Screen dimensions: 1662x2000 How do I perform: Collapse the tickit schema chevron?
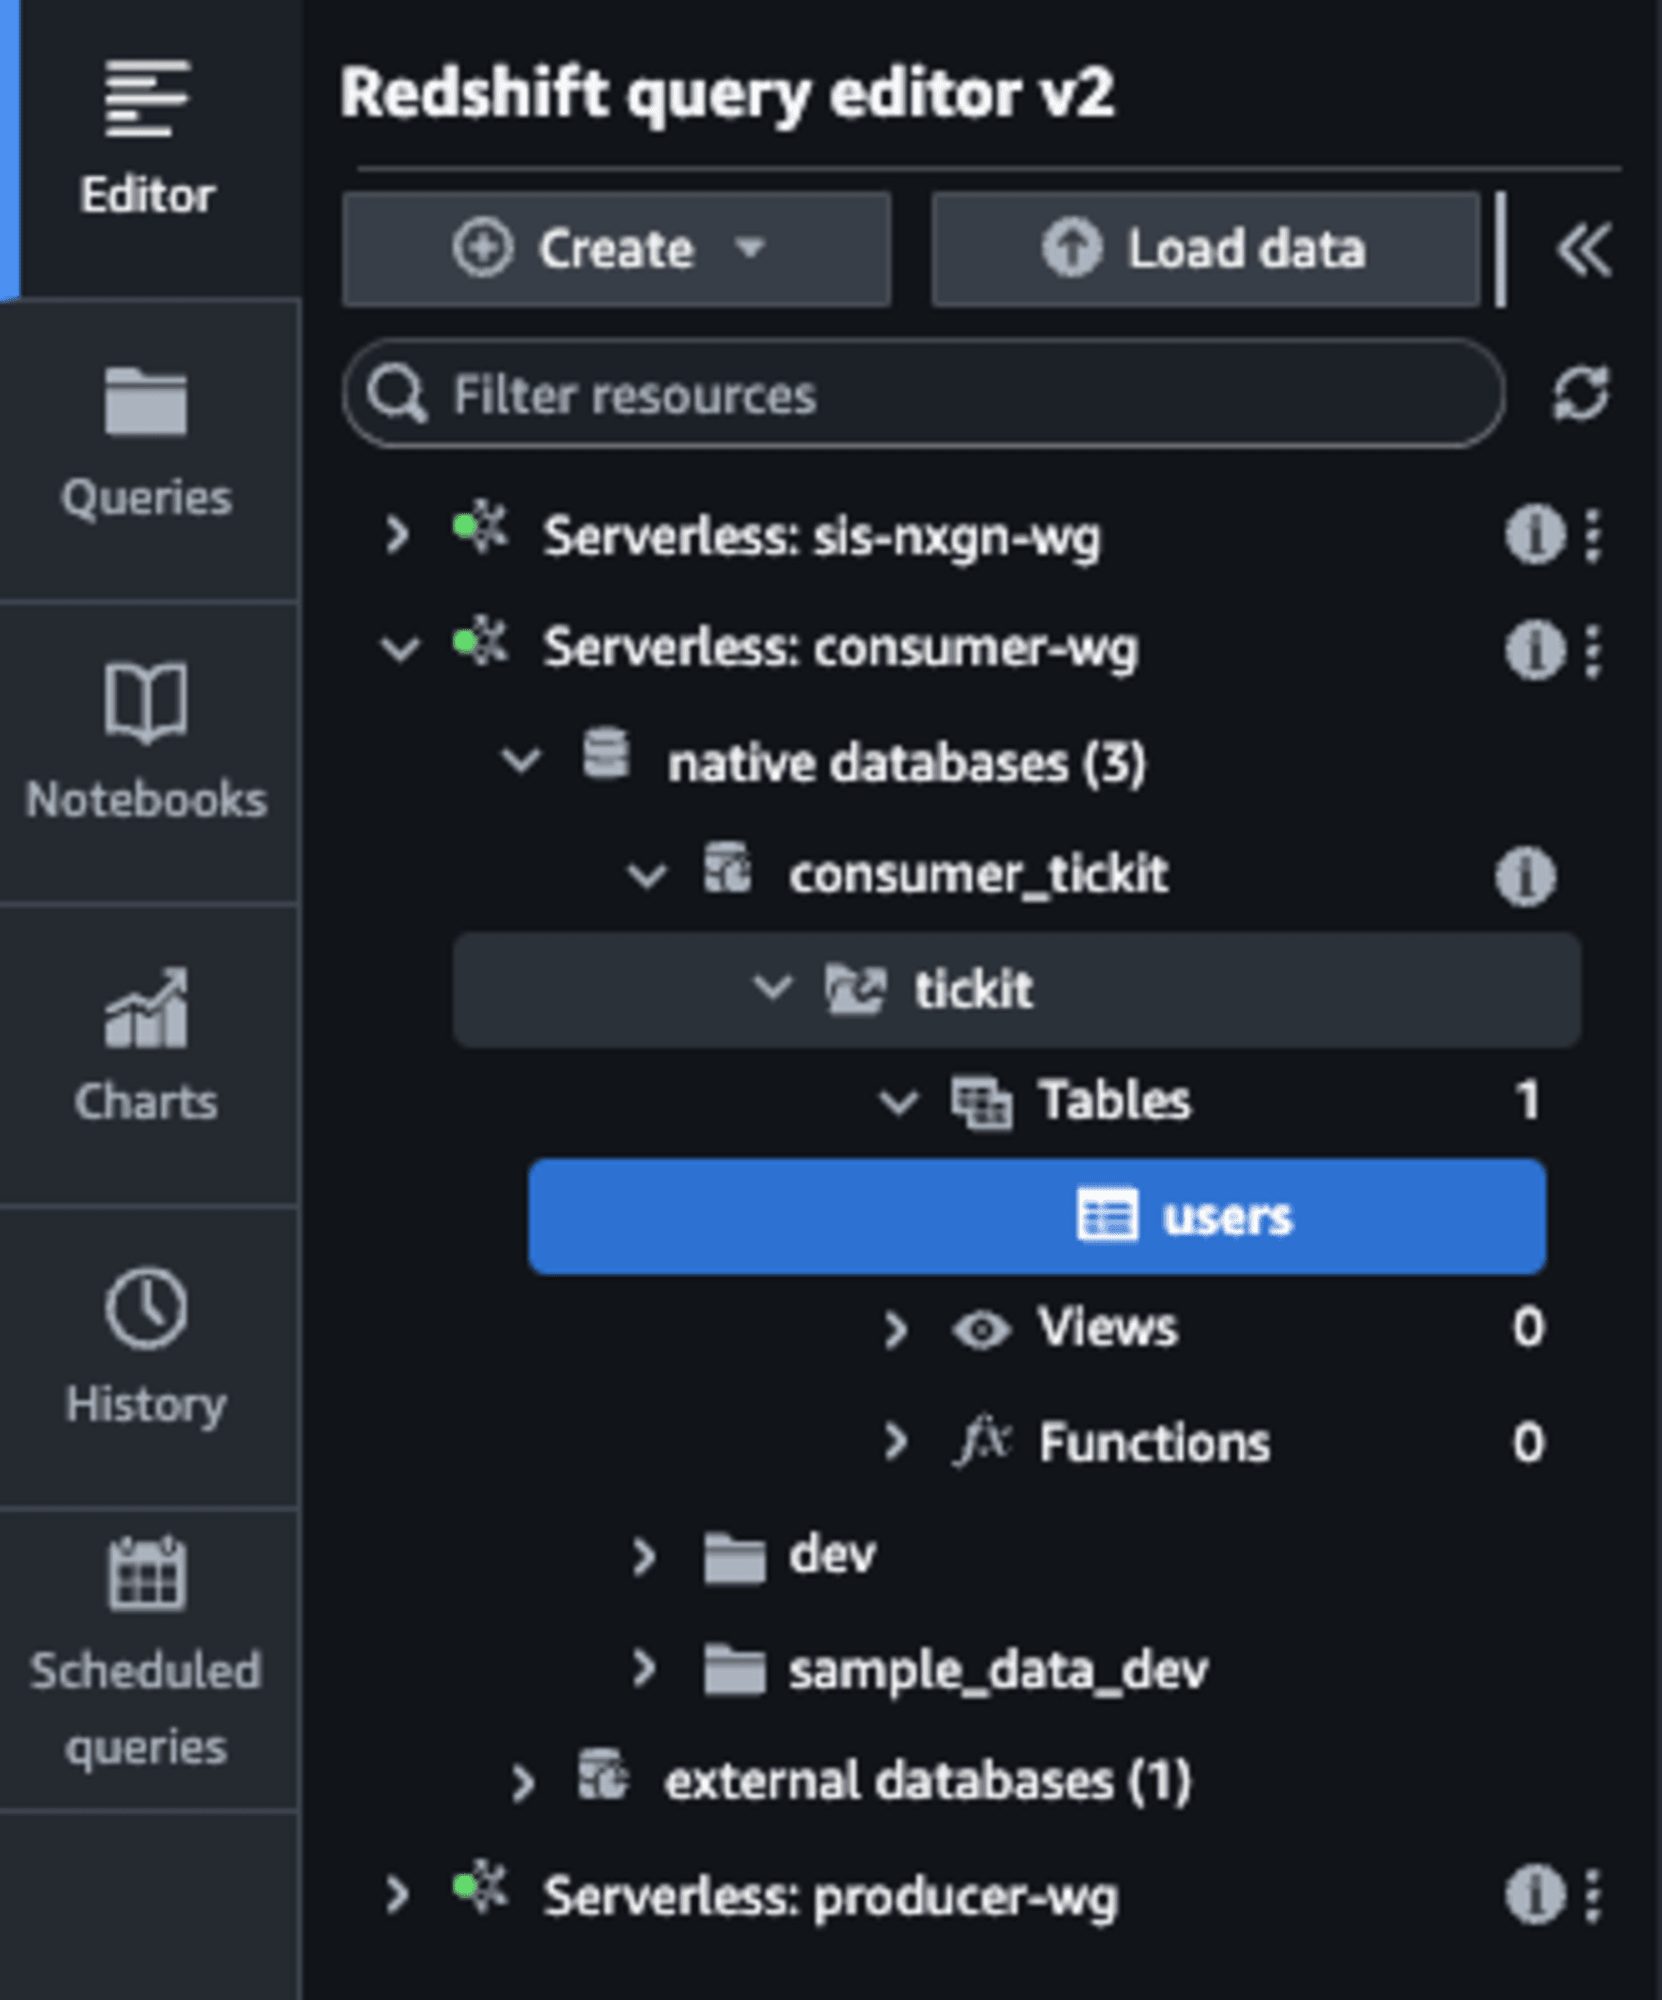click(x=772, y=988)
